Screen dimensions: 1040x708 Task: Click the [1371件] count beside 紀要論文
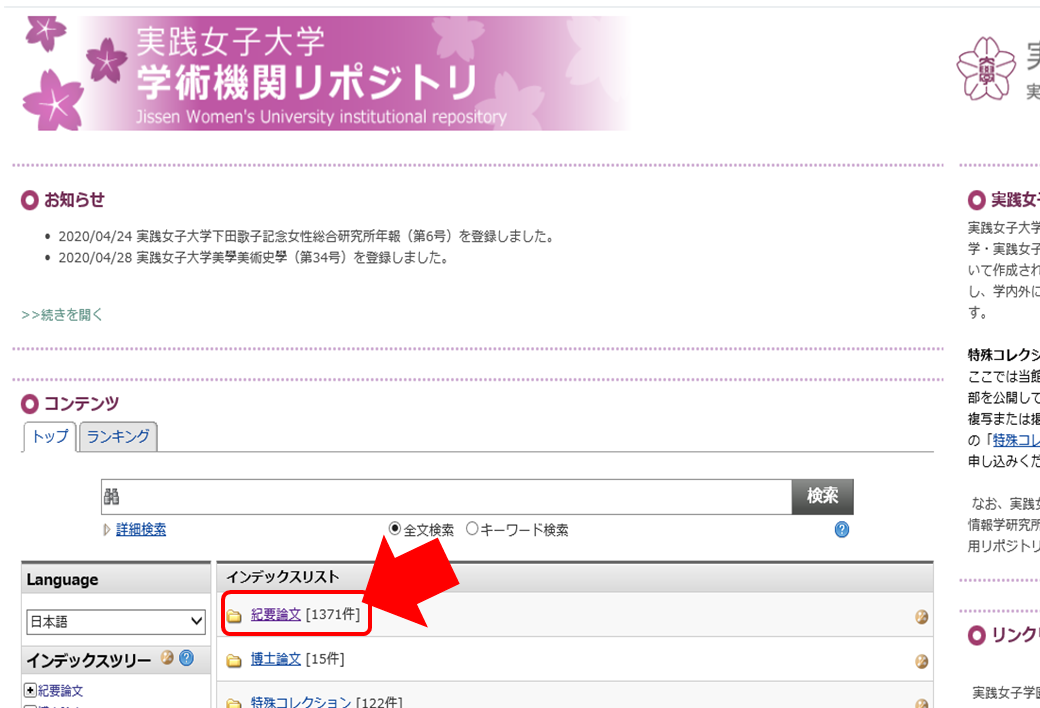(x=333, y=614)
